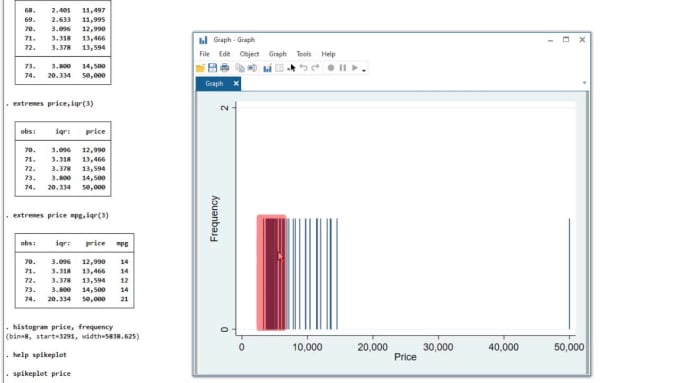Open the Graph menu
Image resolution: width=680 pixels, height=383 pixels.
[278, 54]
